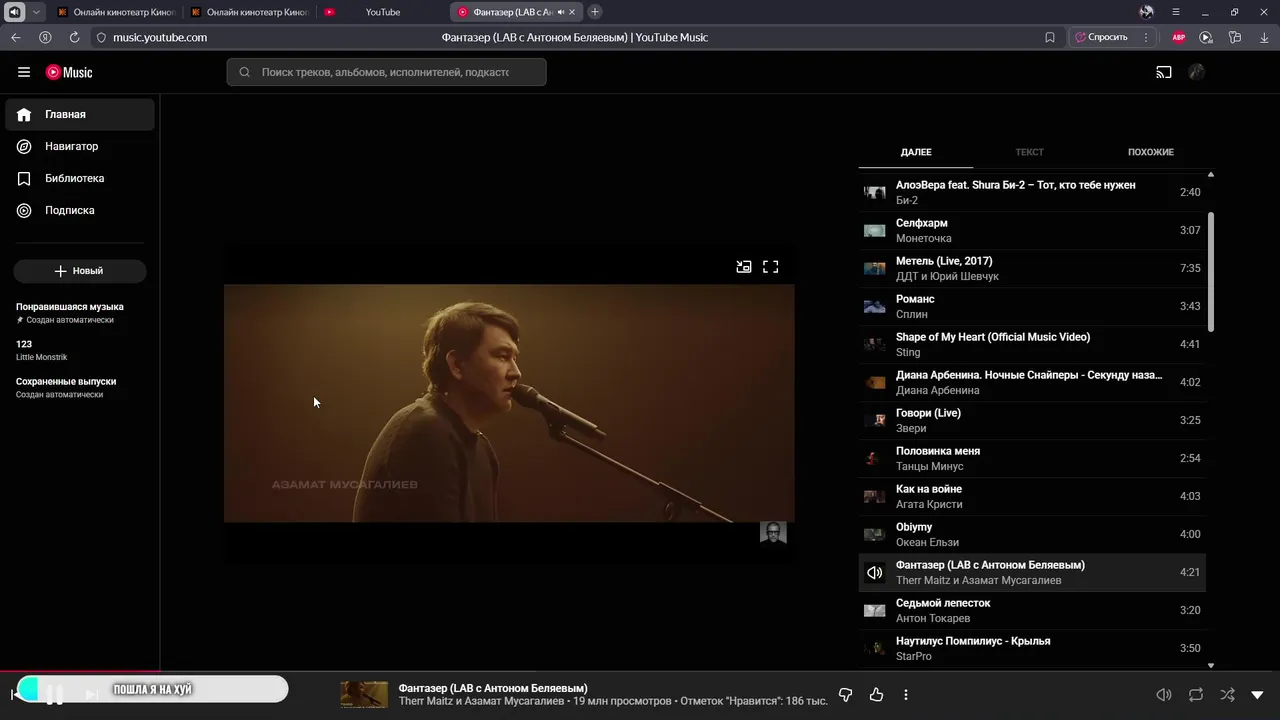Open the YouTube Music hamburger menu
Image resolution: width=1280 pixels, height=720 pixels.
coord(24,72)
